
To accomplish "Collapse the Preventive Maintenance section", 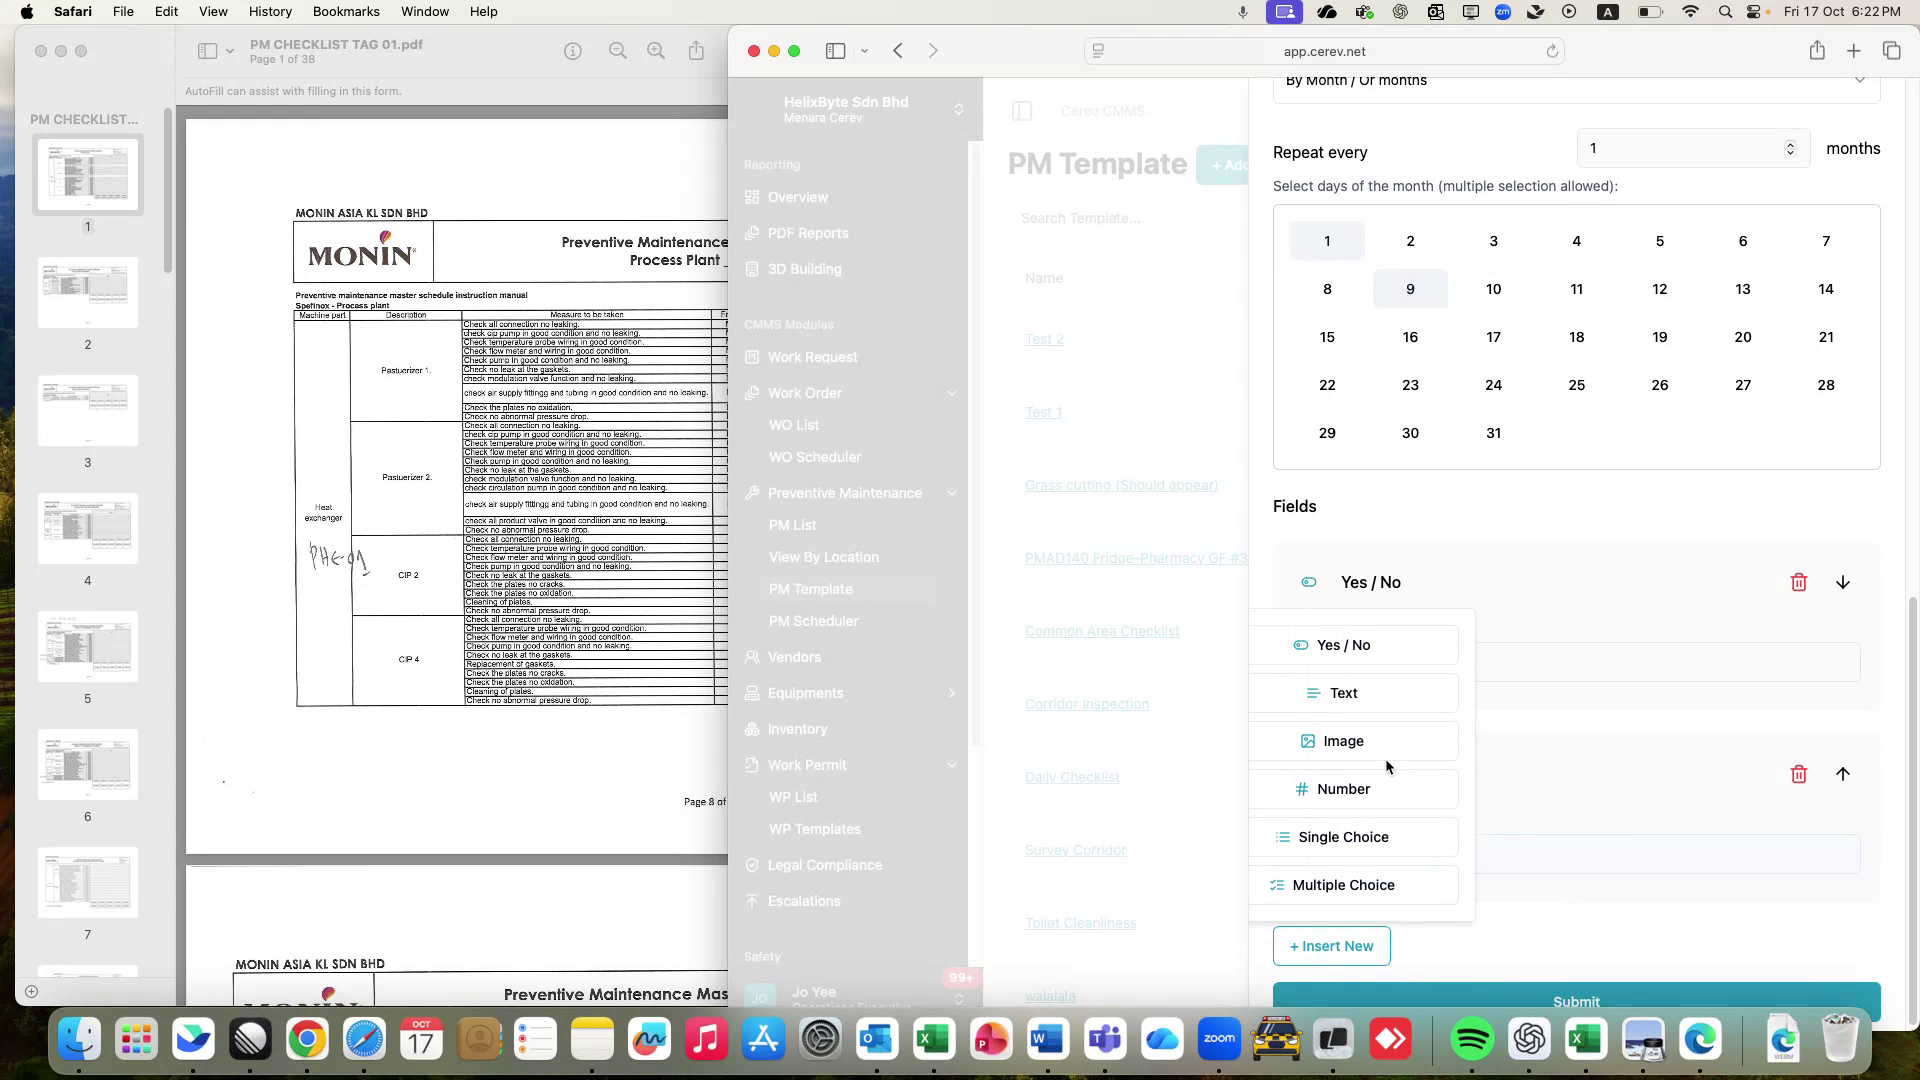I will tap(951, 493).
